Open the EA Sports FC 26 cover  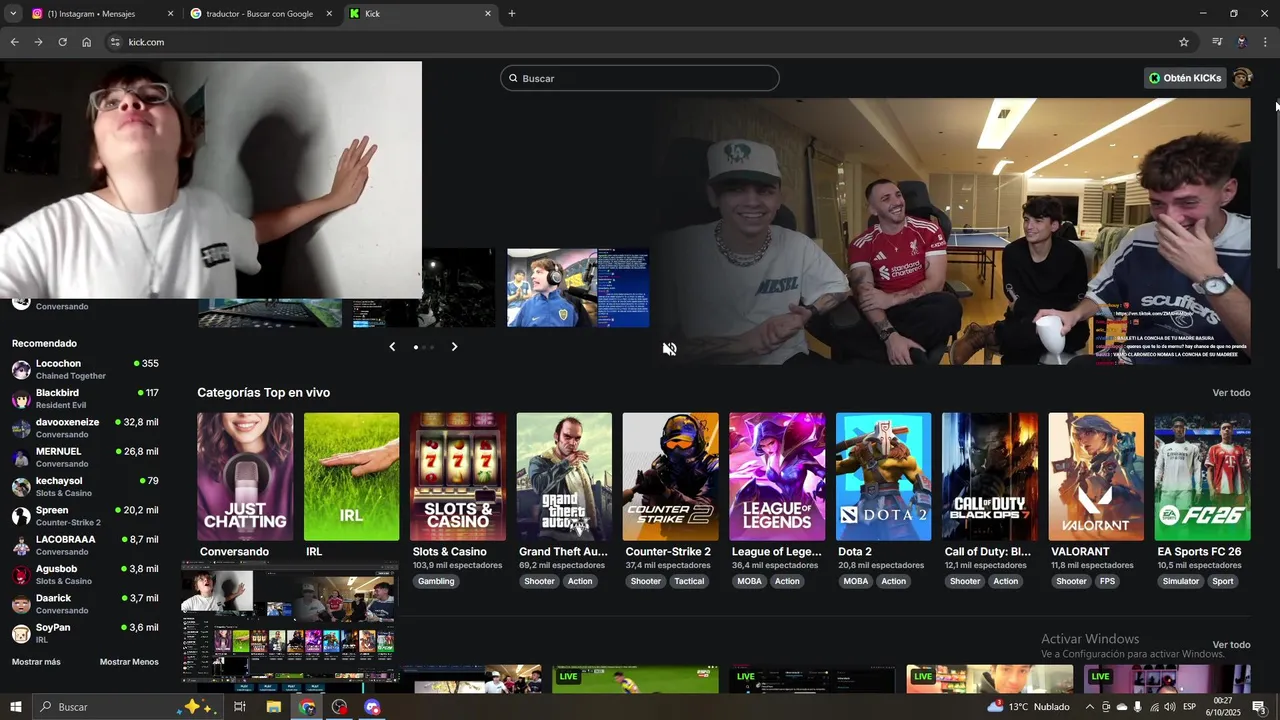pos(1202,477)
